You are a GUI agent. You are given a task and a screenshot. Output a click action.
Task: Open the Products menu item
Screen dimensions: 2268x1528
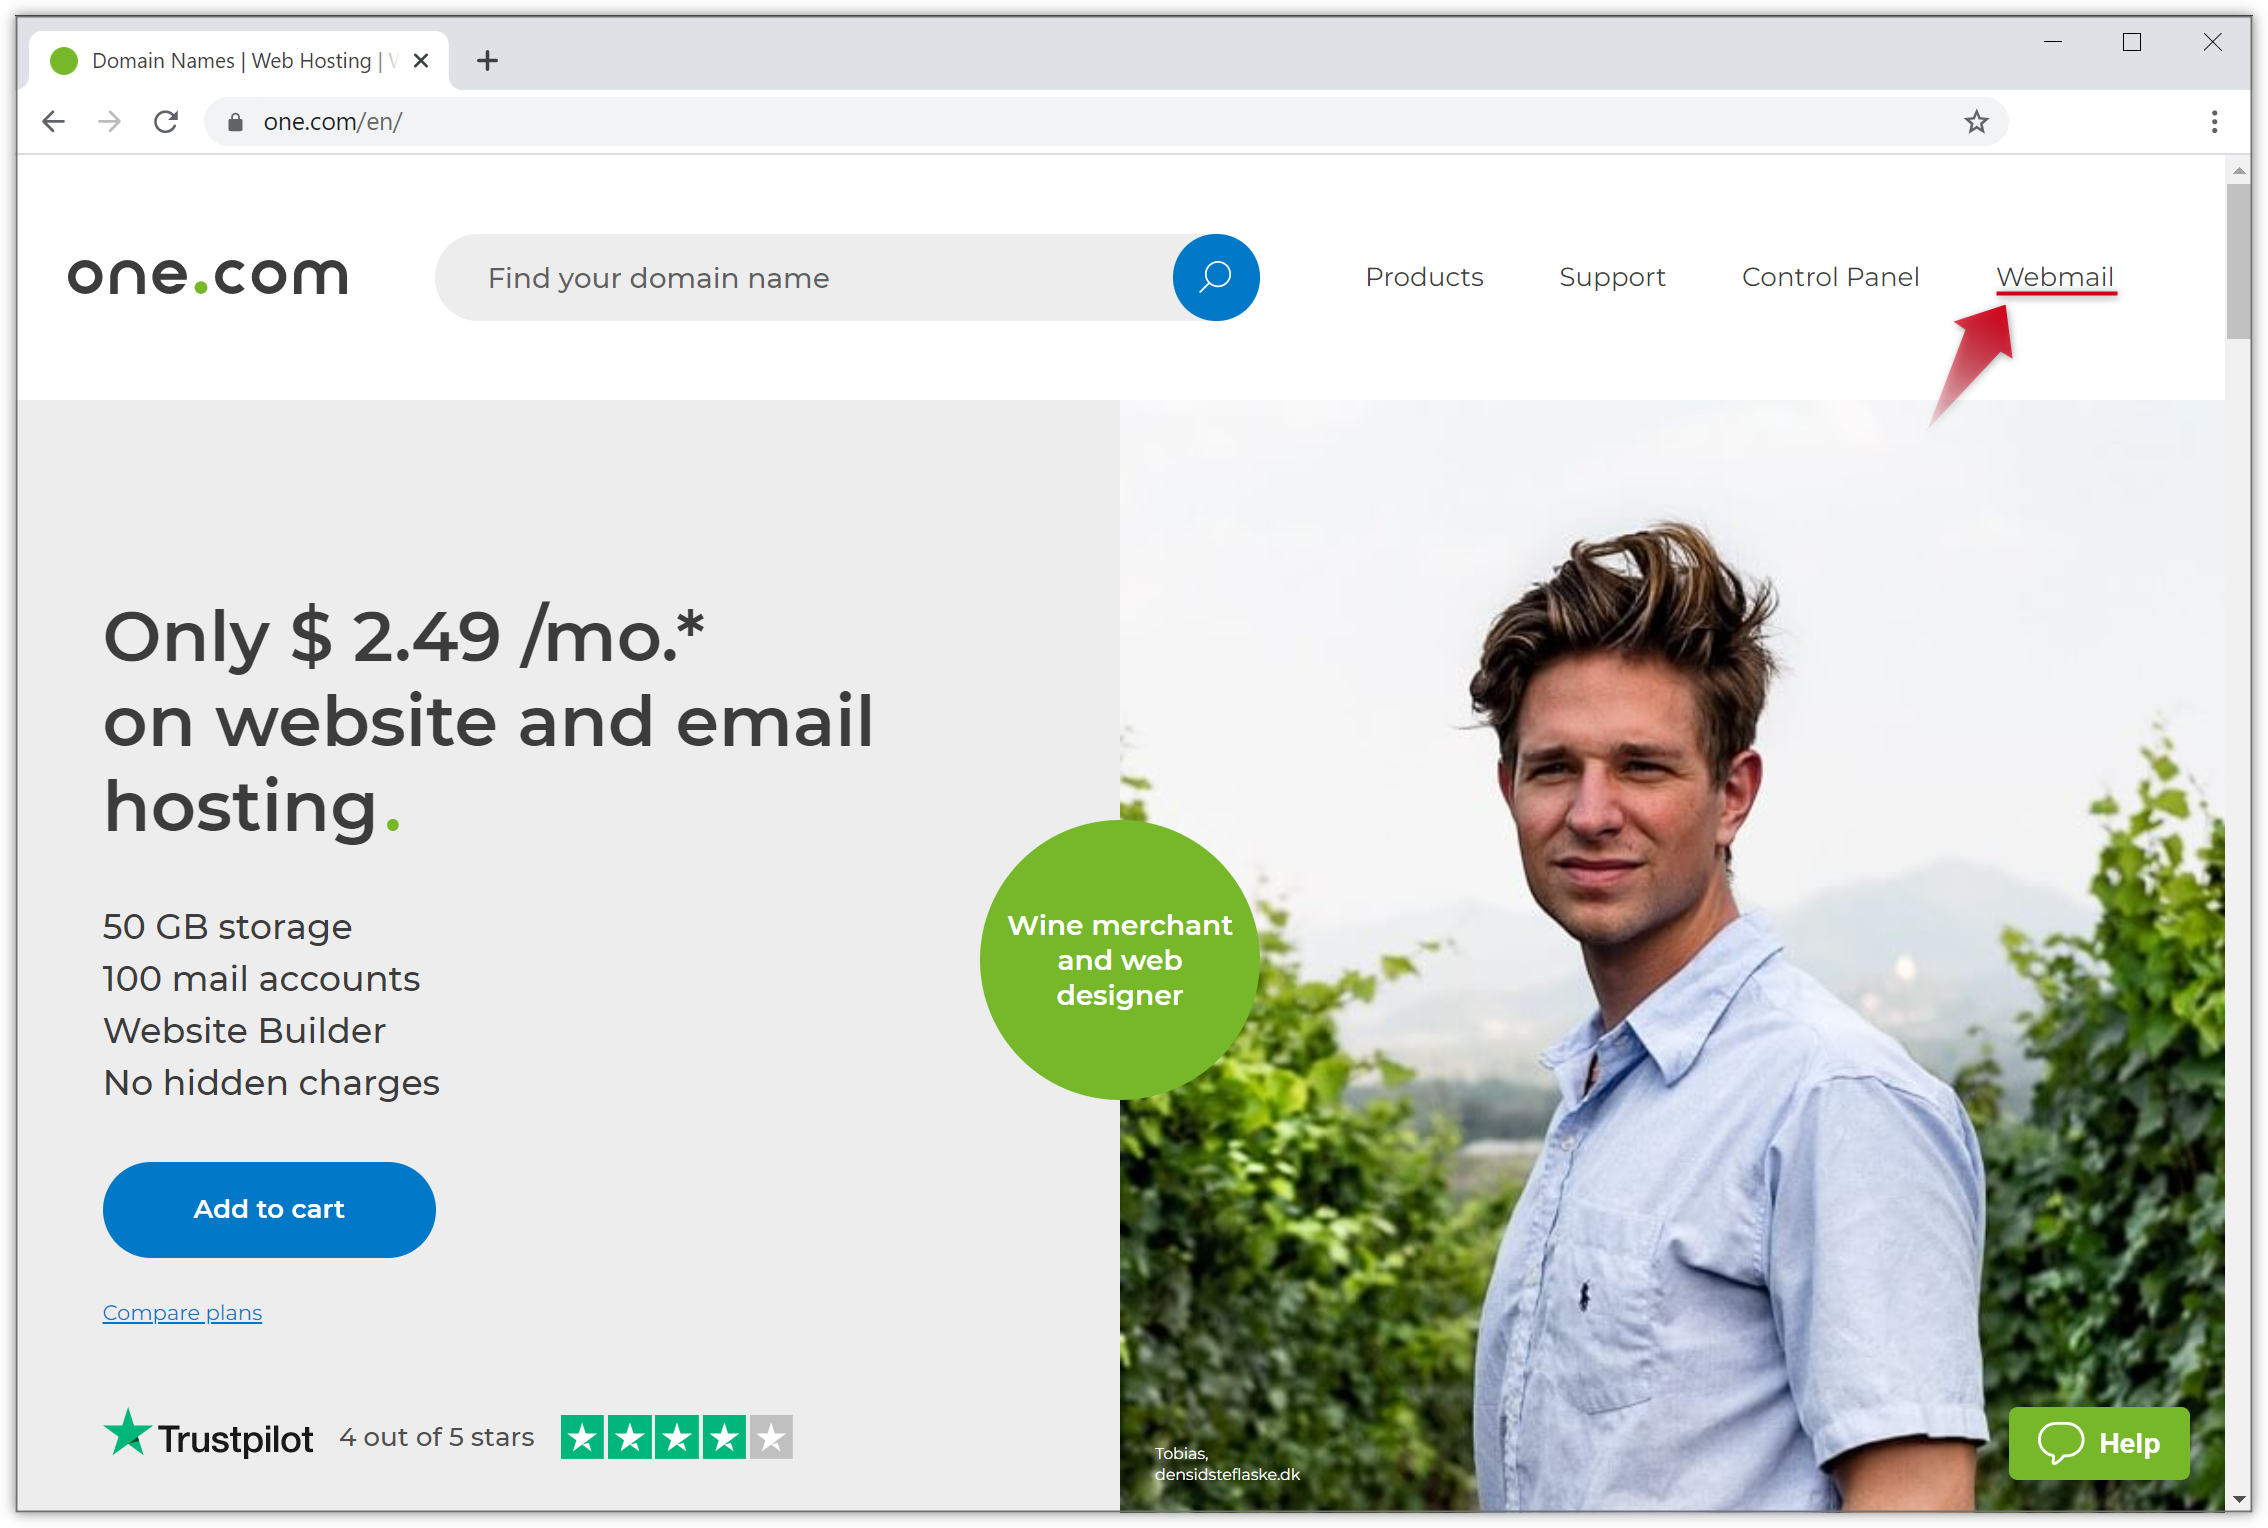click(x=1426, y=276)
